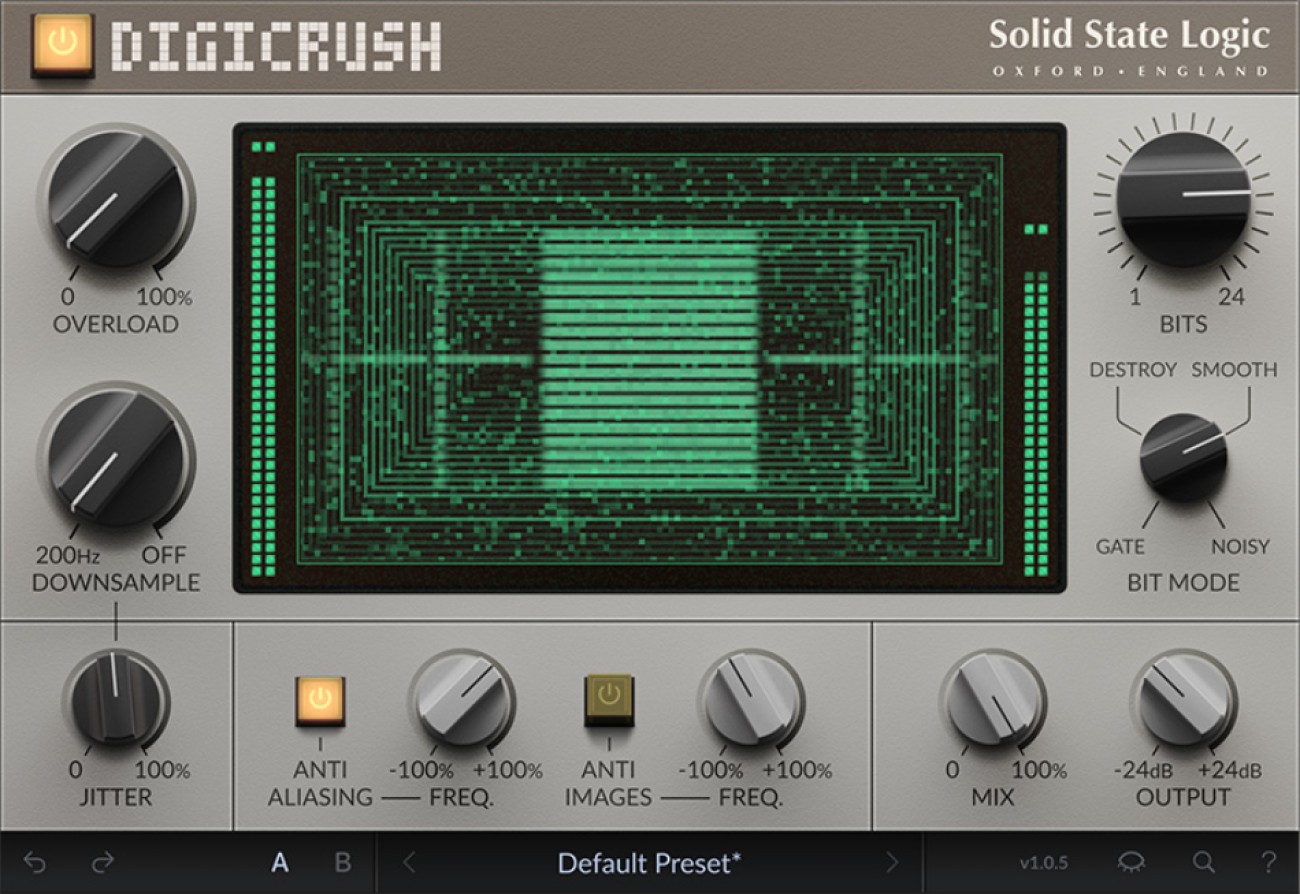Click the DIGICRUSH title logo

tap(277, 42)
